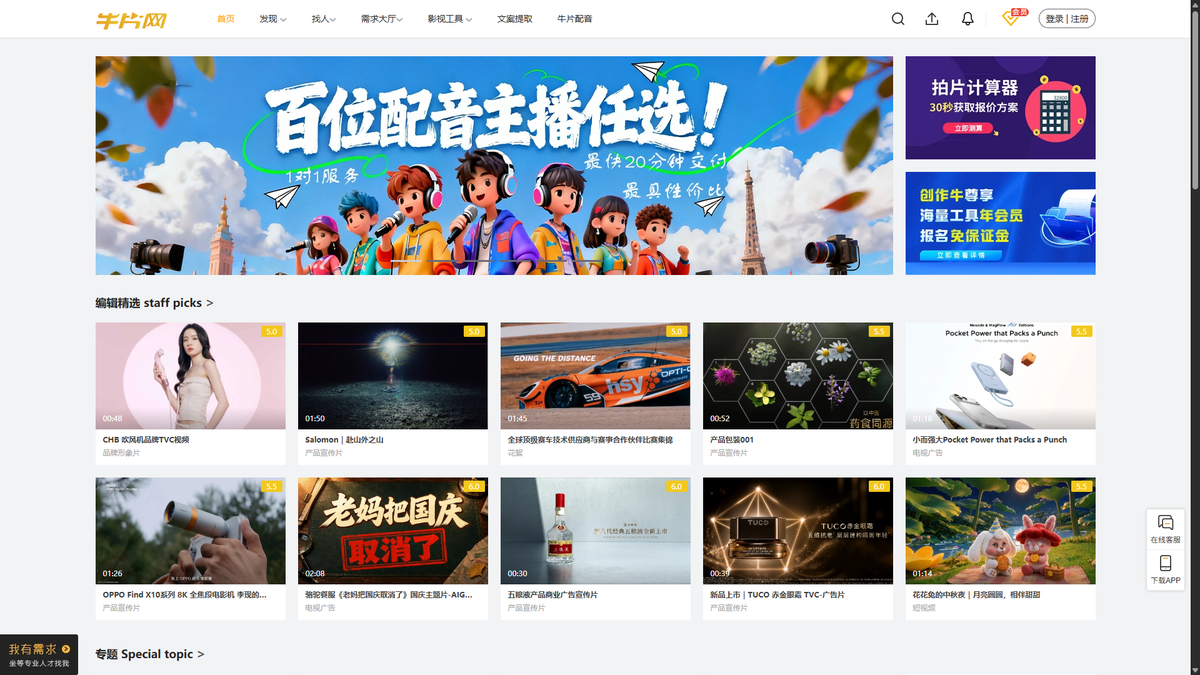
Task: Expand the 影视工具 dropdown menu
Action: pyautogui.click(x=450, y=19)
